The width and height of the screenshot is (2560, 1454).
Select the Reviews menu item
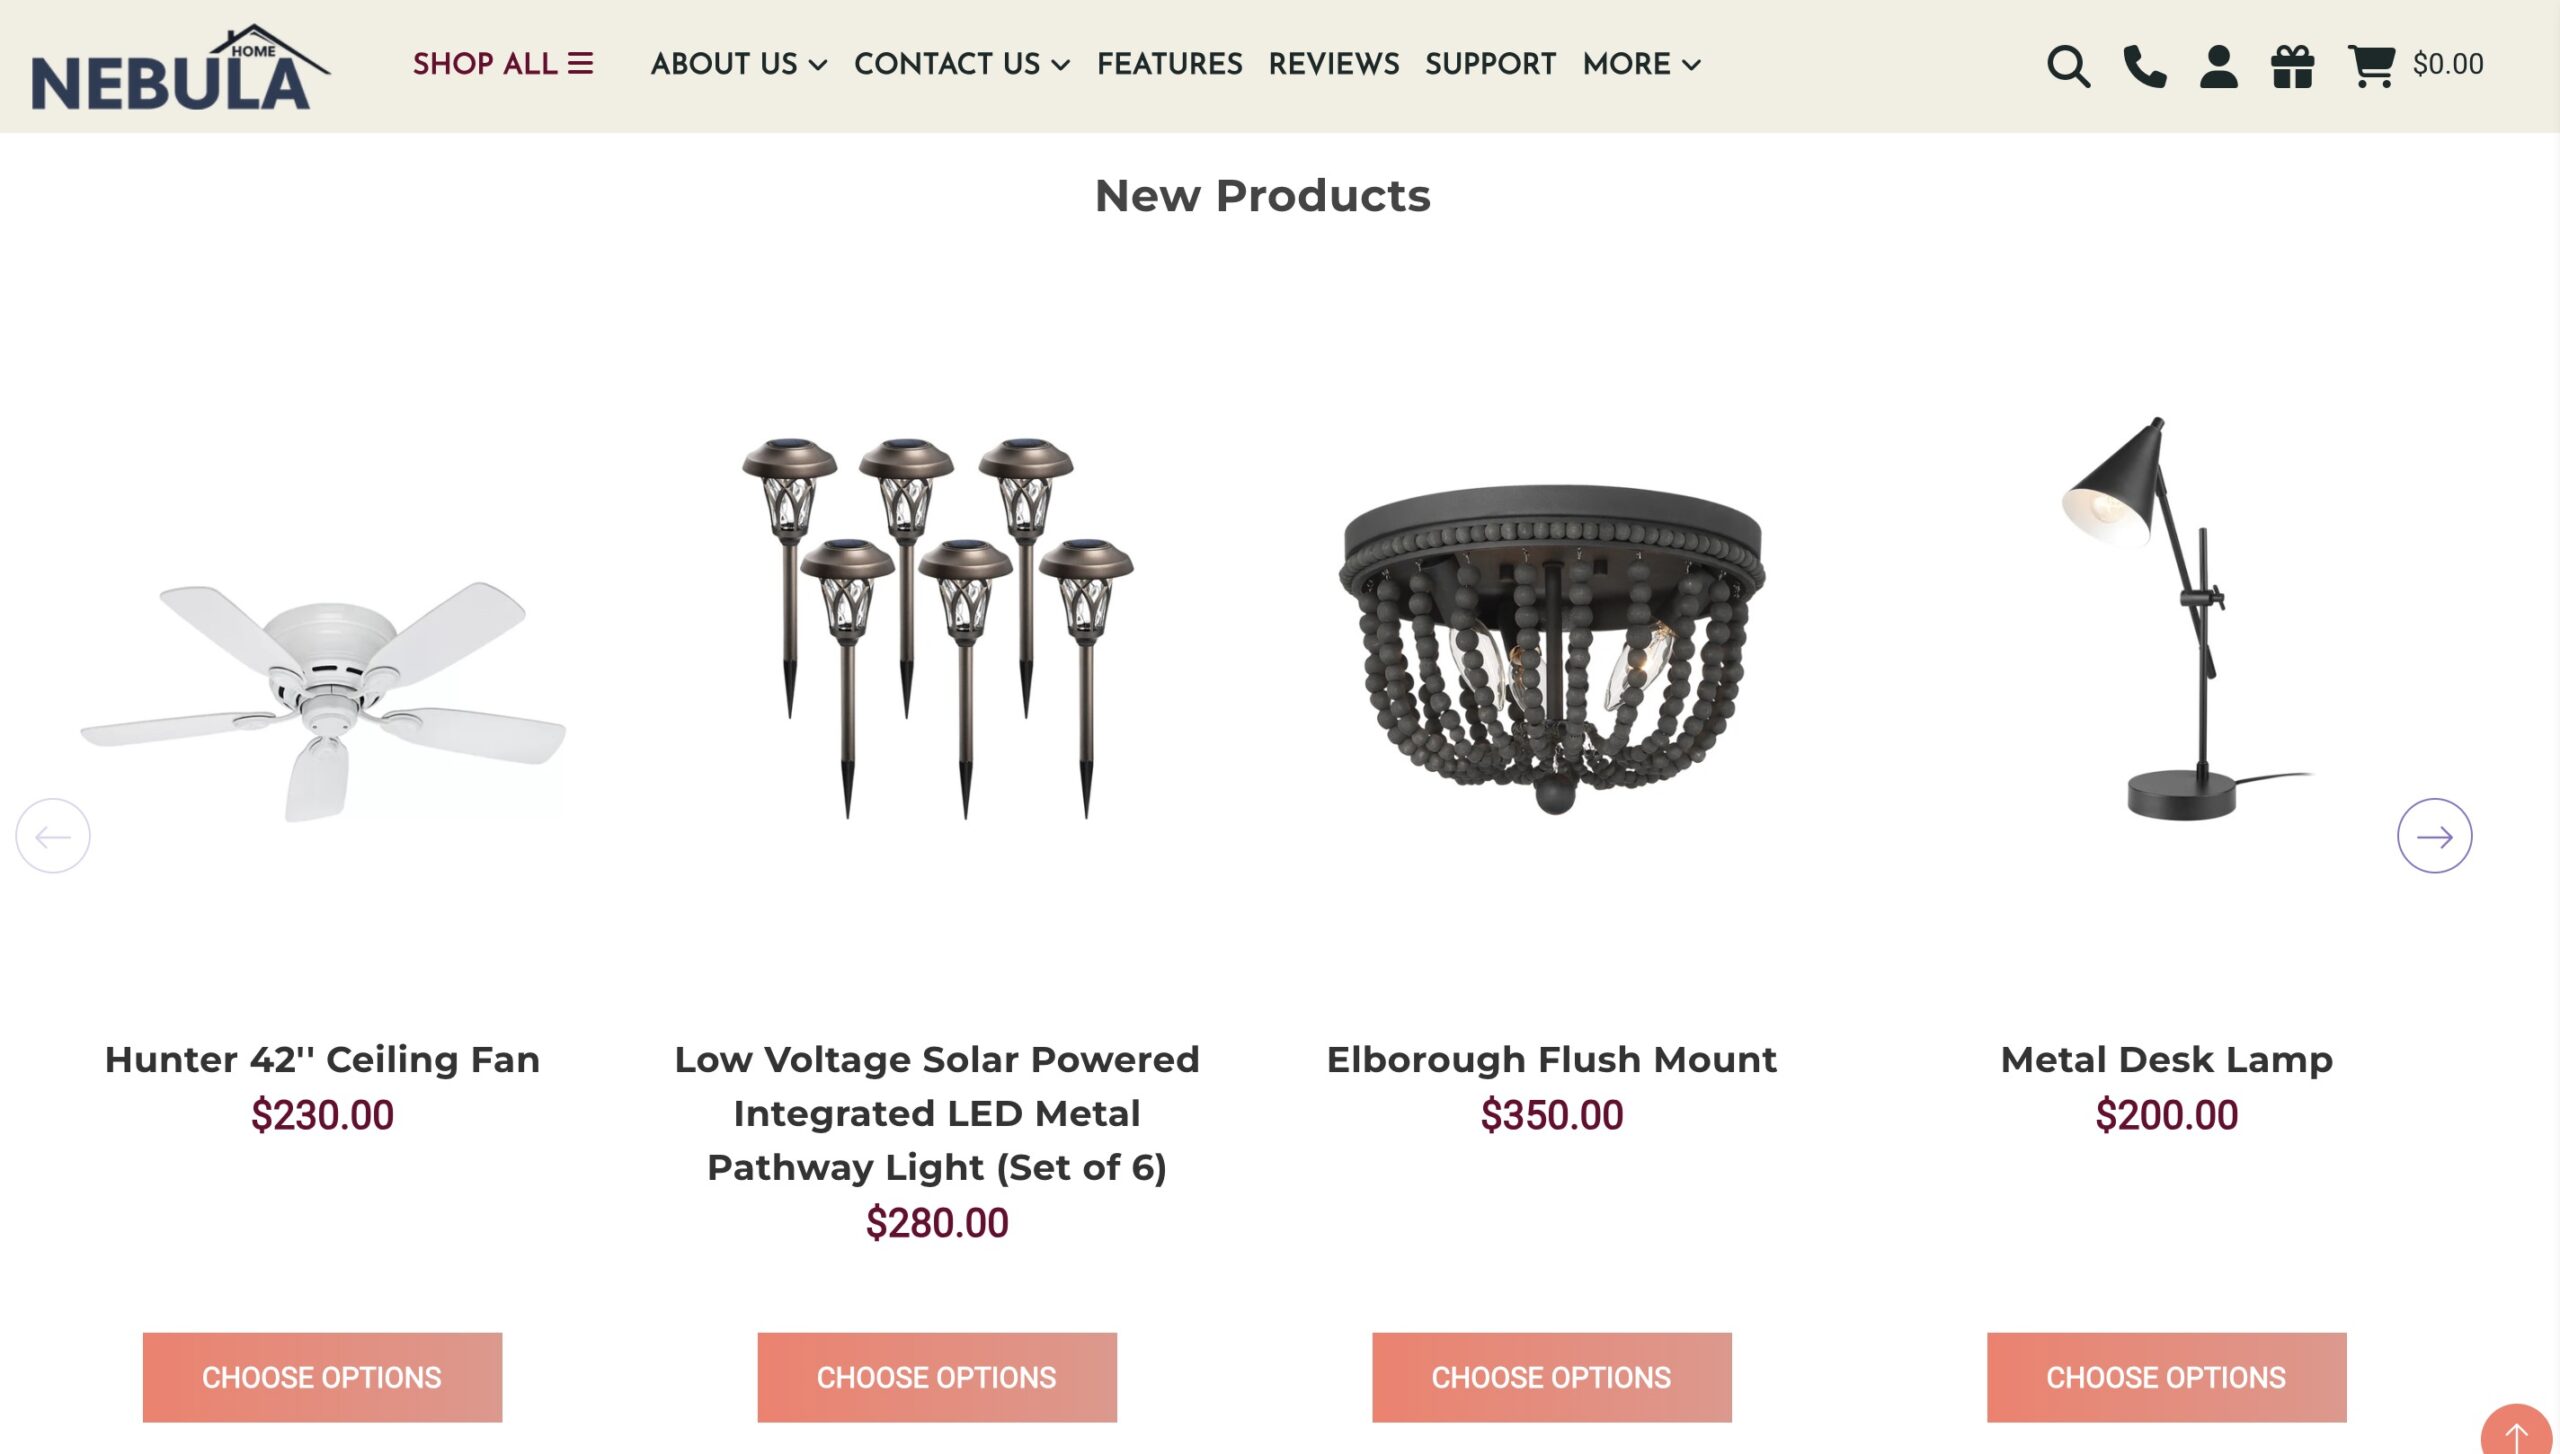click(x=1333, y=64)
